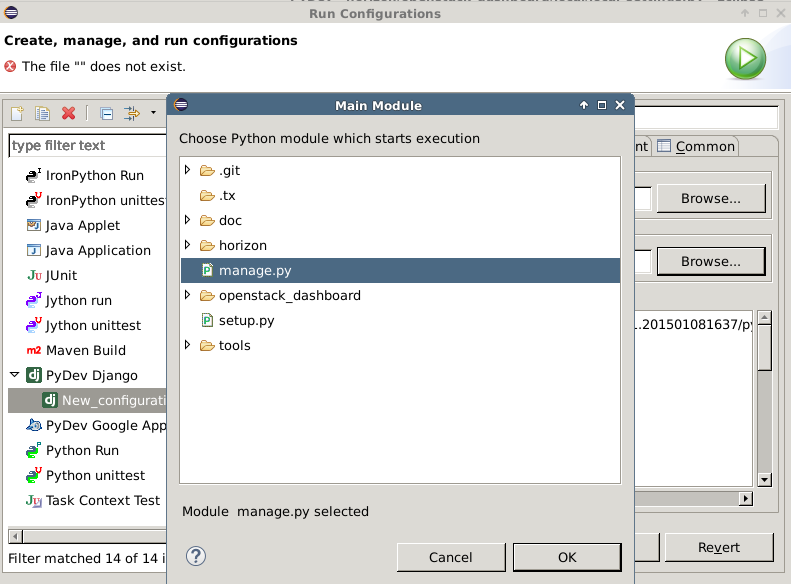791x584 pixels.
Task: Select New_configuration under PyDev Django
Action: click(x=87, y=400)
